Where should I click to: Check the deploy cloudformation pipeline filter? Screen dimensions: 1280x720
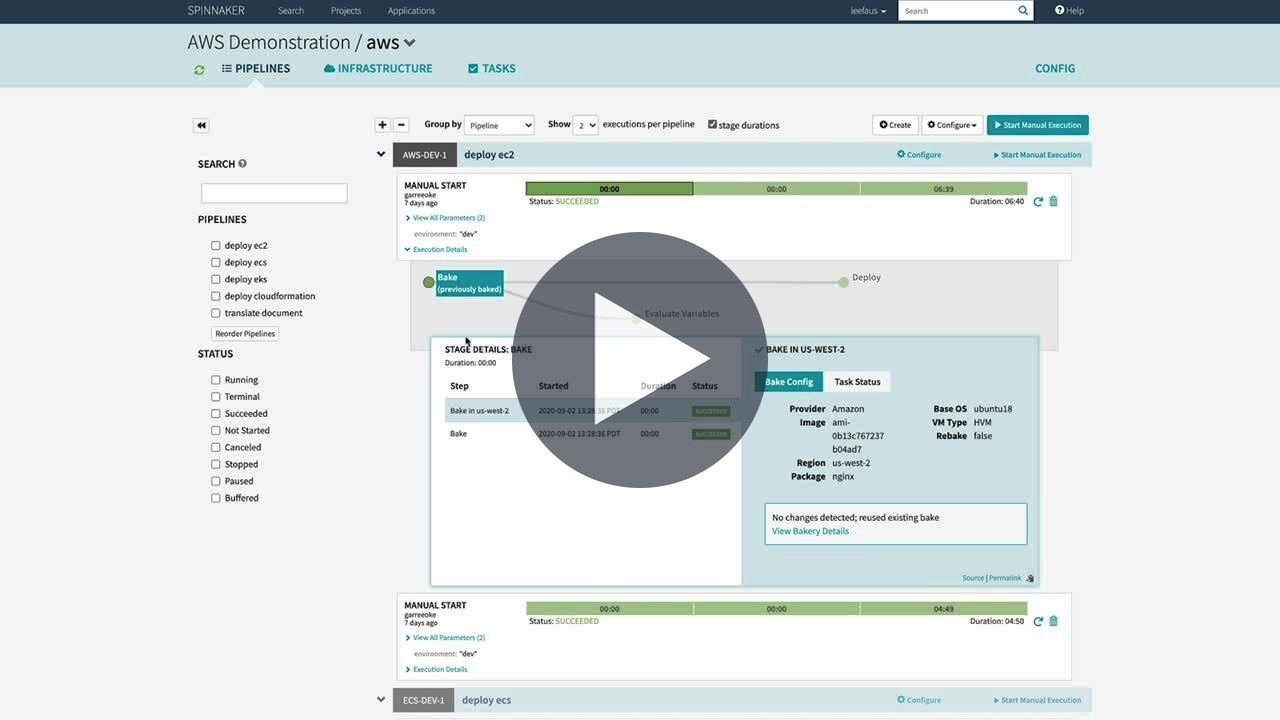click(x=215, y=297)
